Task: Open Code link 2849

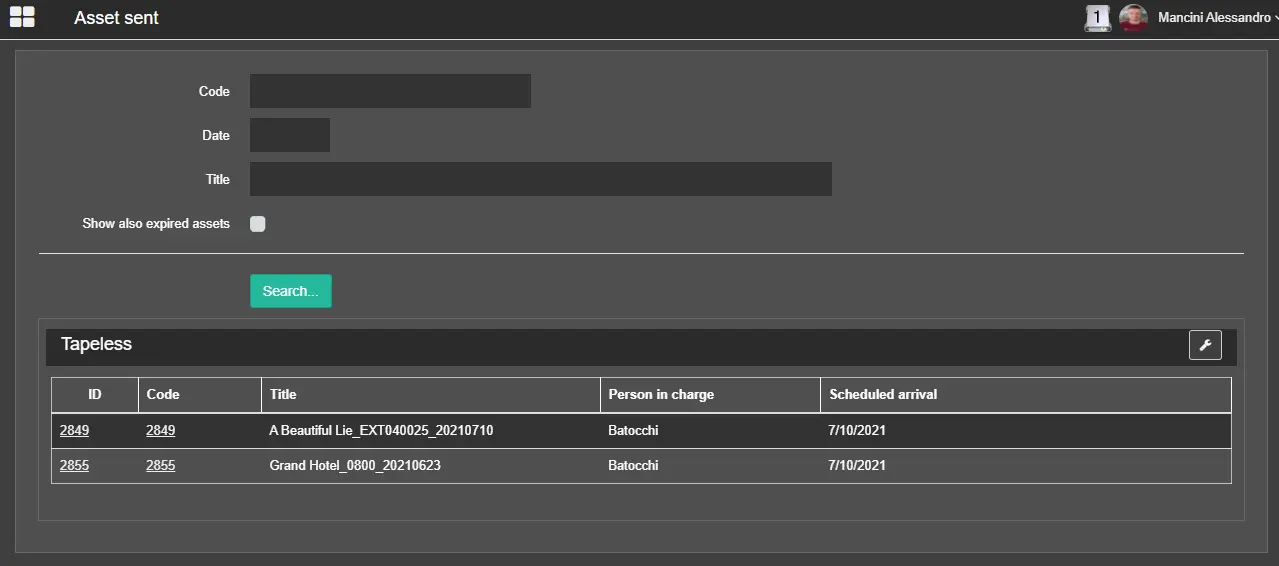Action: pos(160,431)
